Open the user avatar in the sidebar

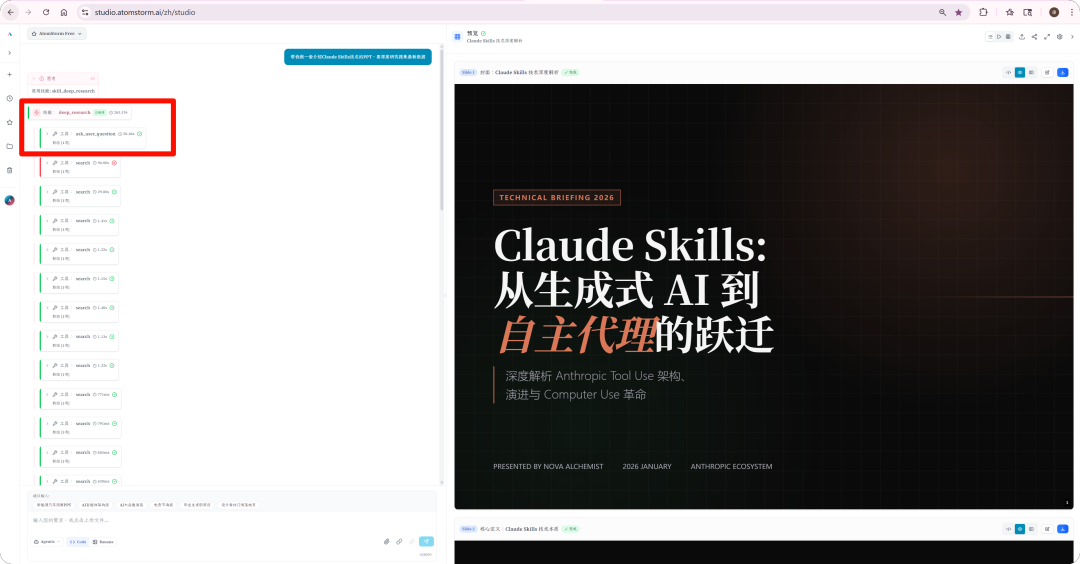10,200
